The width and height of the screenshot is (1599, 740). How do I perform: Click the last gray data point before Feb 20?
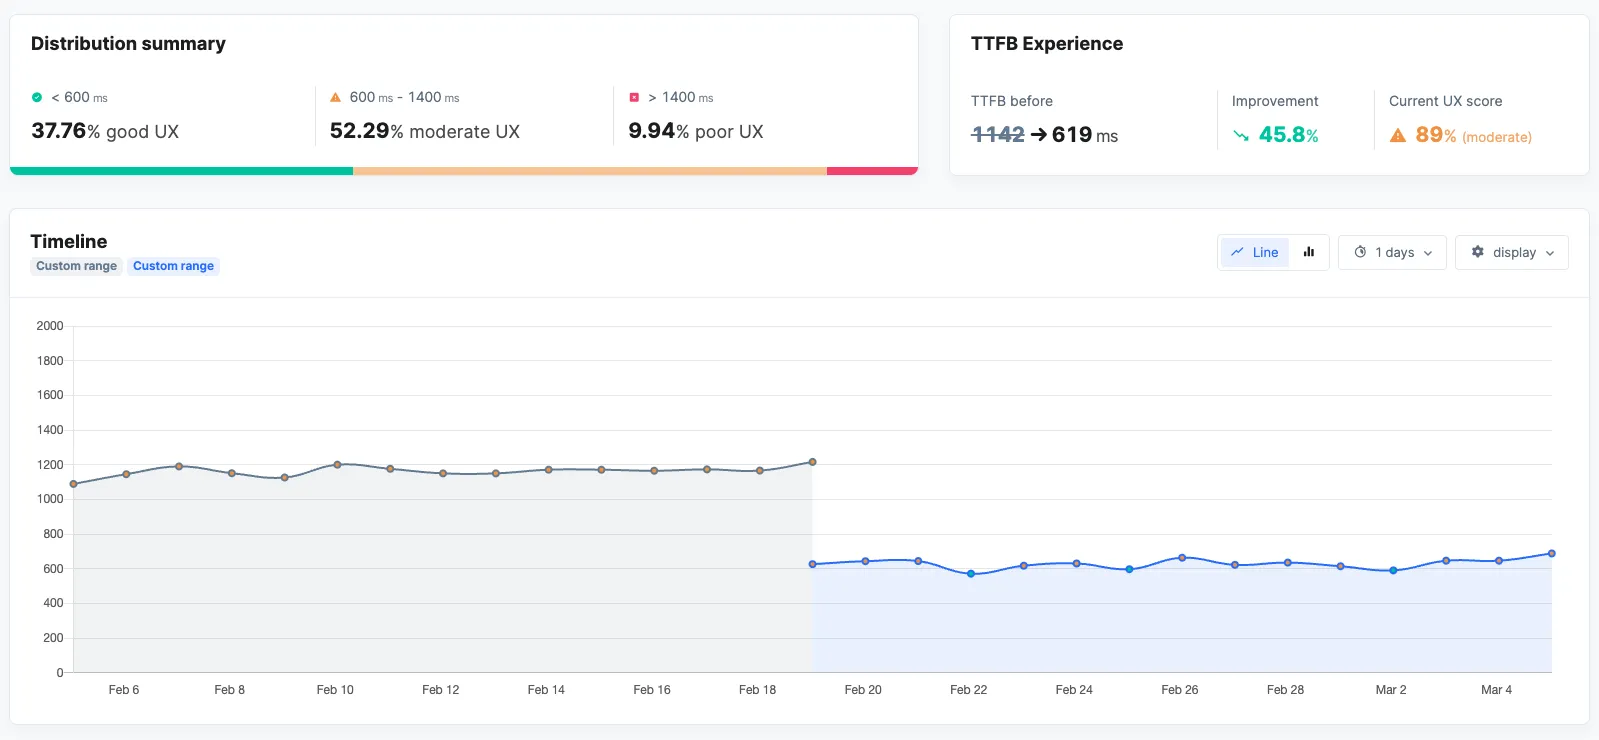point(812,462)
